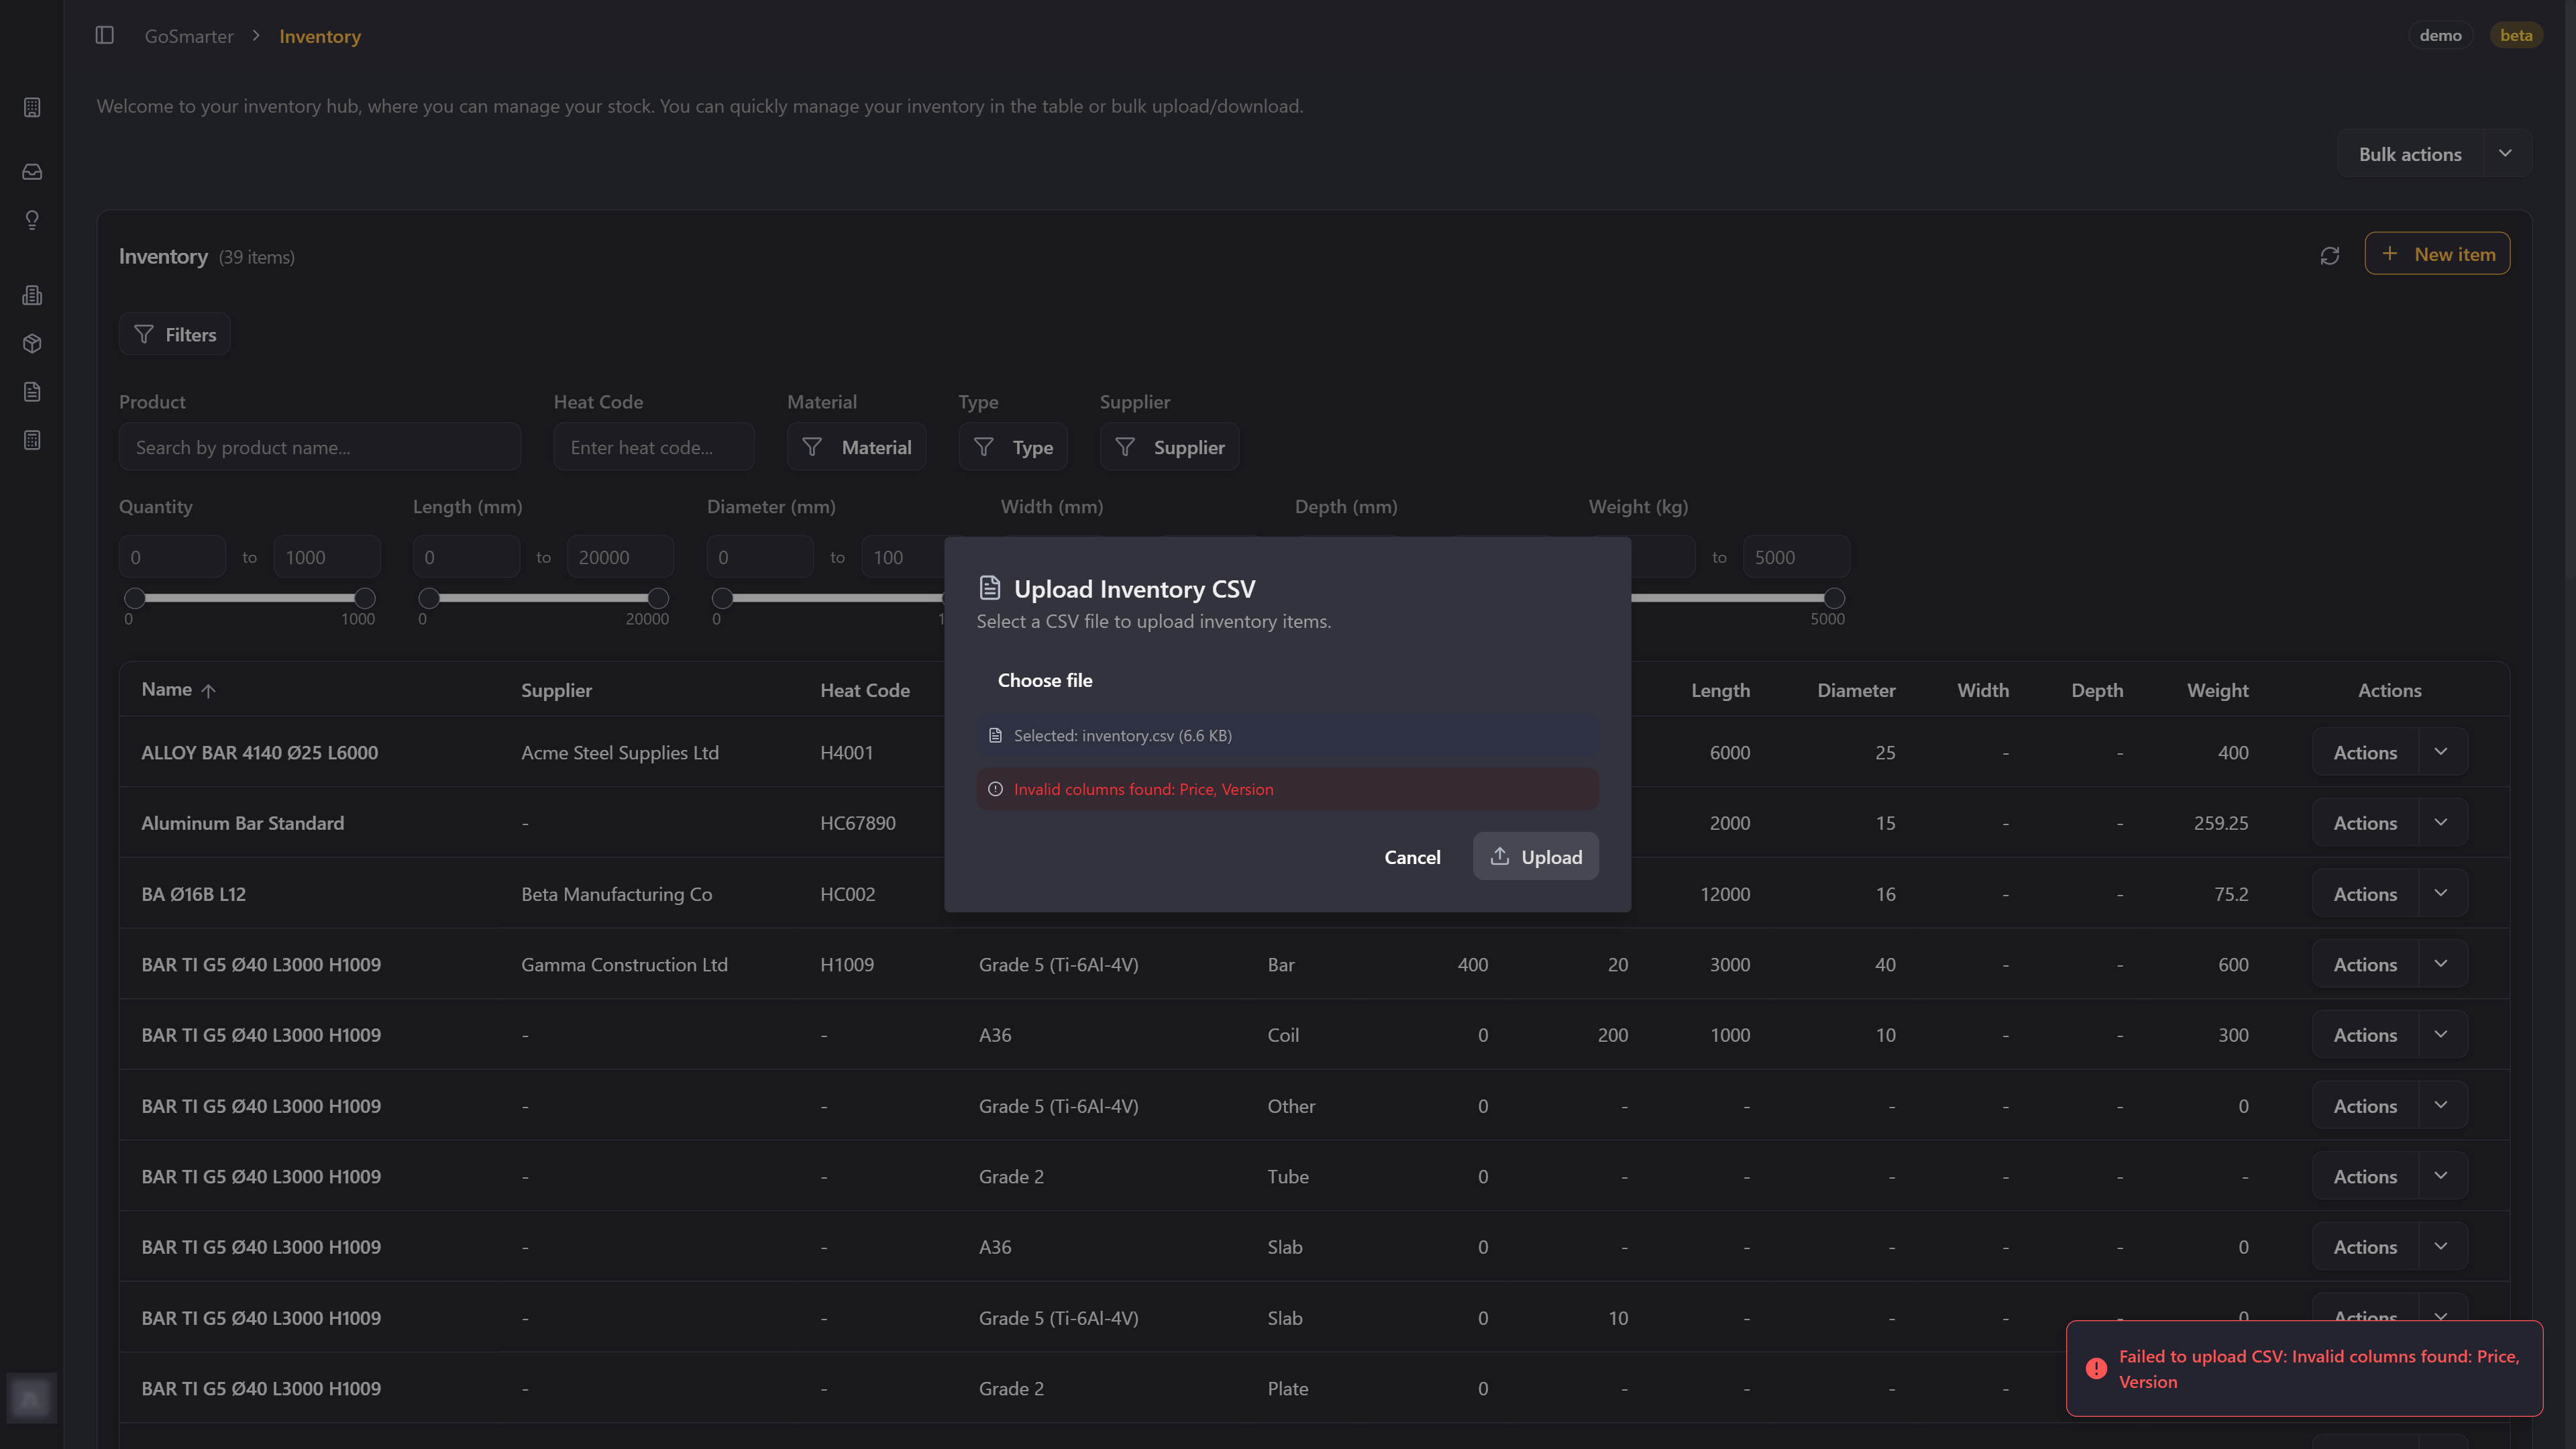Click the document sidebar icon
The height and width of the screenshot is (1449, 2576).
tap(32, 392)
